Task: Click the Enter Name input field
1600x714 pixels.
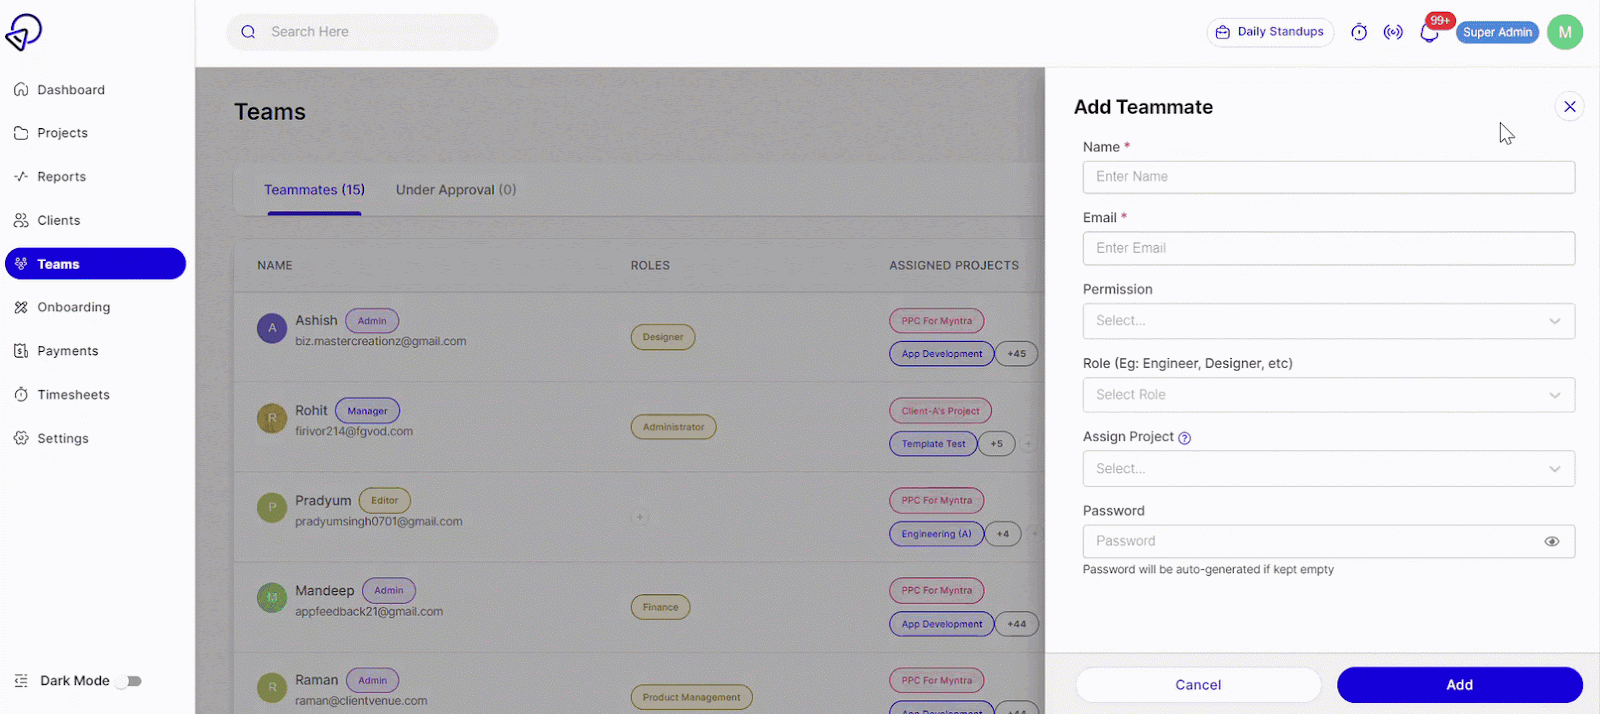Action: pos(1328,177)
